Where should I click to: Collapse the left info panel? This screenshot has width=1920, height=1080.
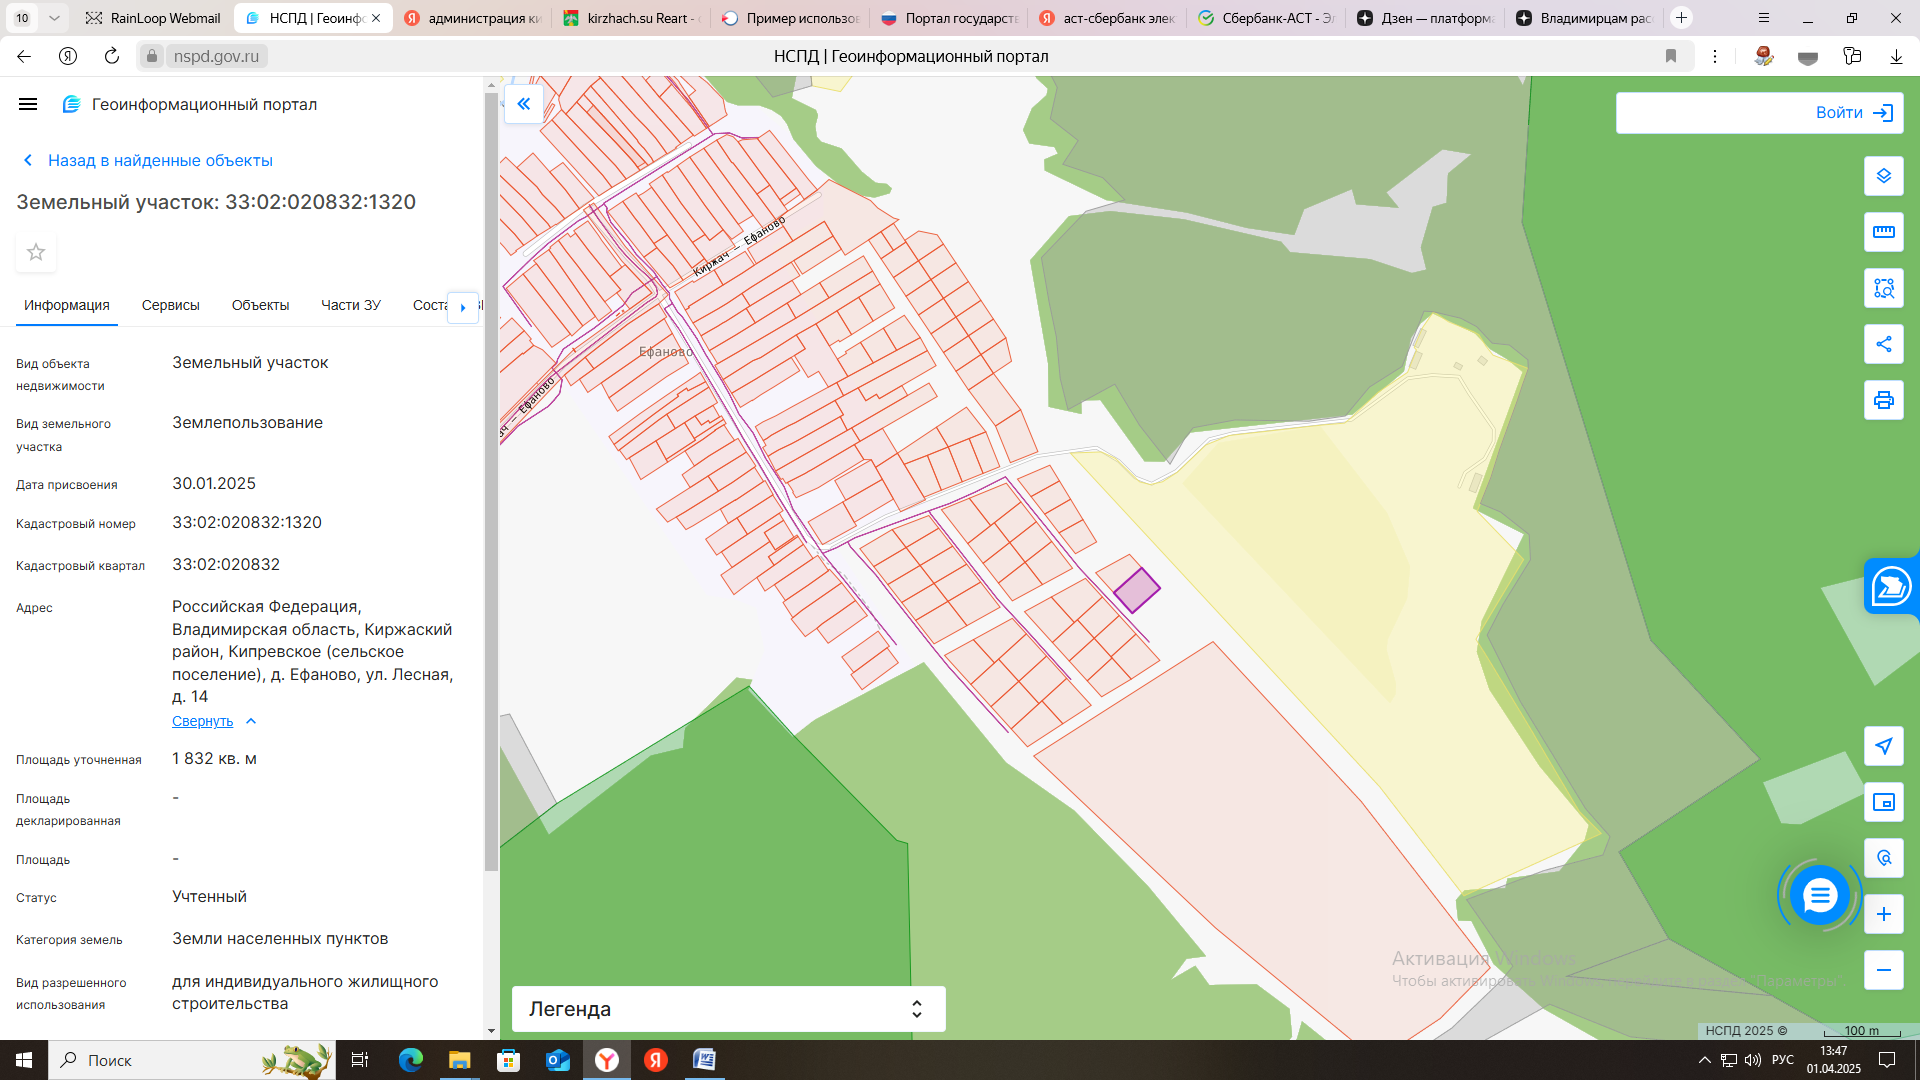[524, 104]
